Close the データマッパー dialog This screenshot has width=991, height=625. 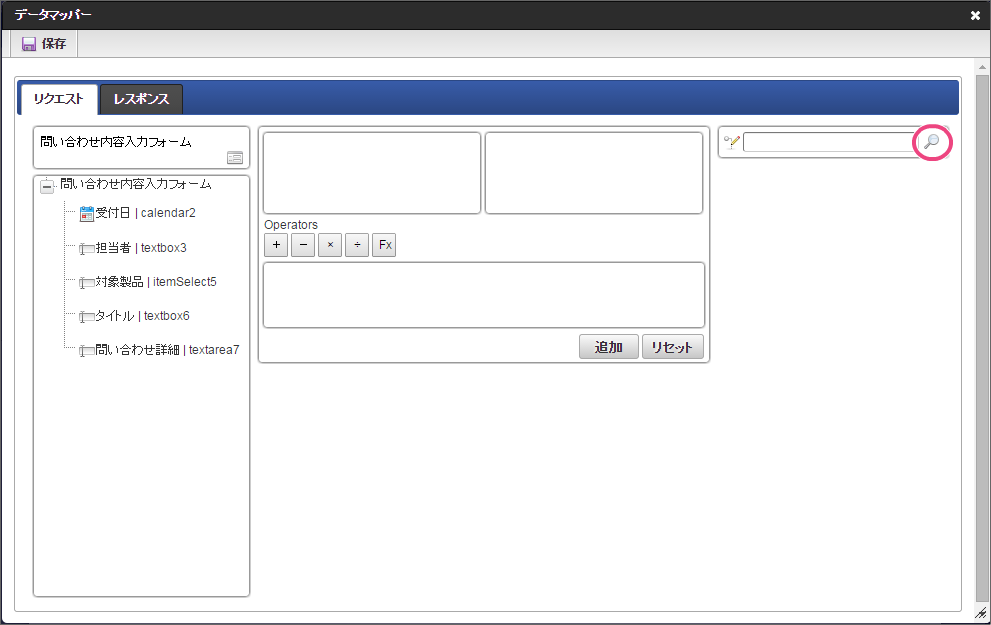tap(975, 16)
